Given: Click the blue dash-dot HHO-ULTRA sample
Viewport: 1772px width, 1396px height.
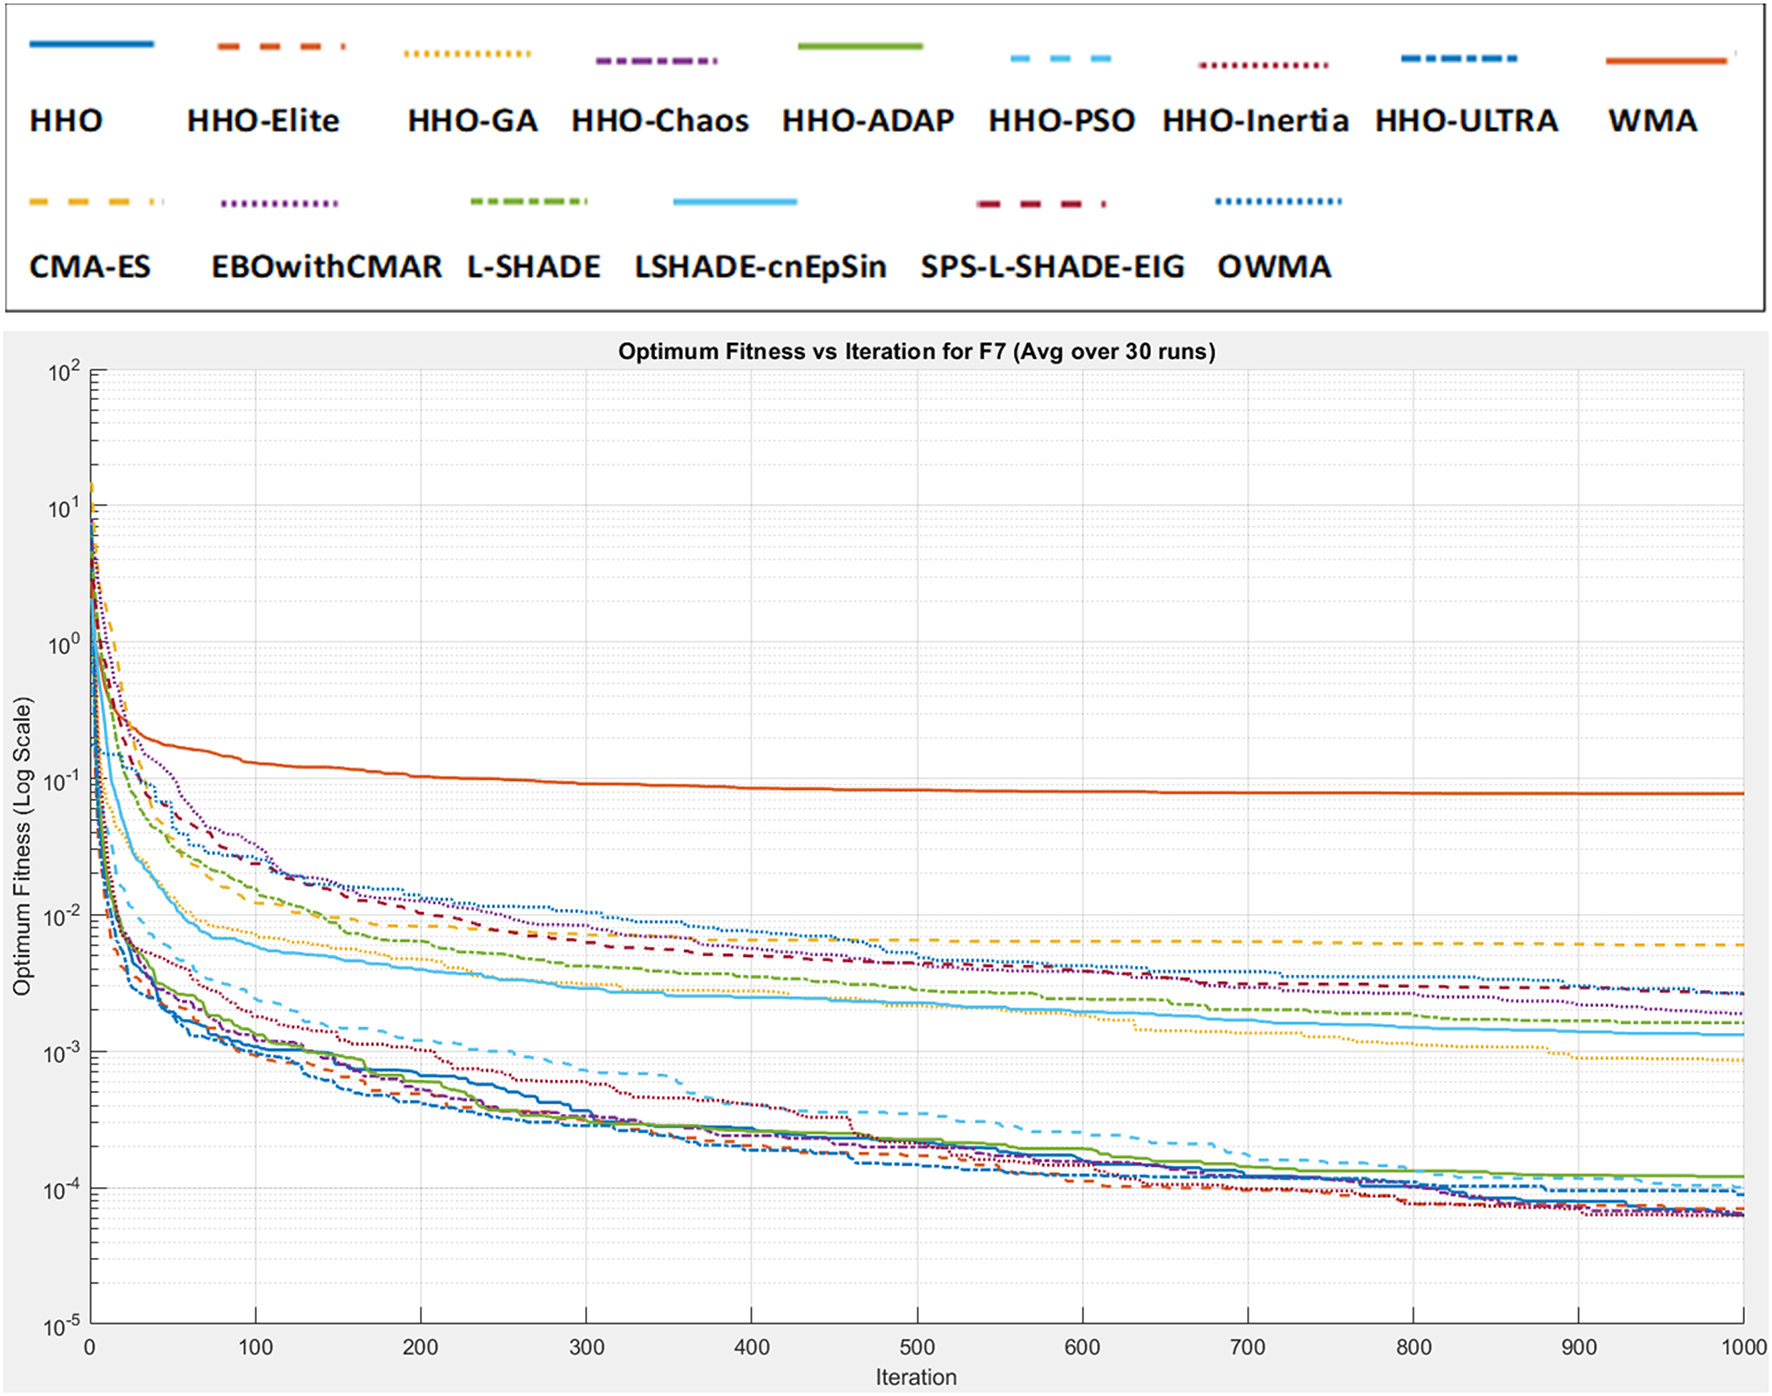Looking at the screenshot, I should (1459, 58).
